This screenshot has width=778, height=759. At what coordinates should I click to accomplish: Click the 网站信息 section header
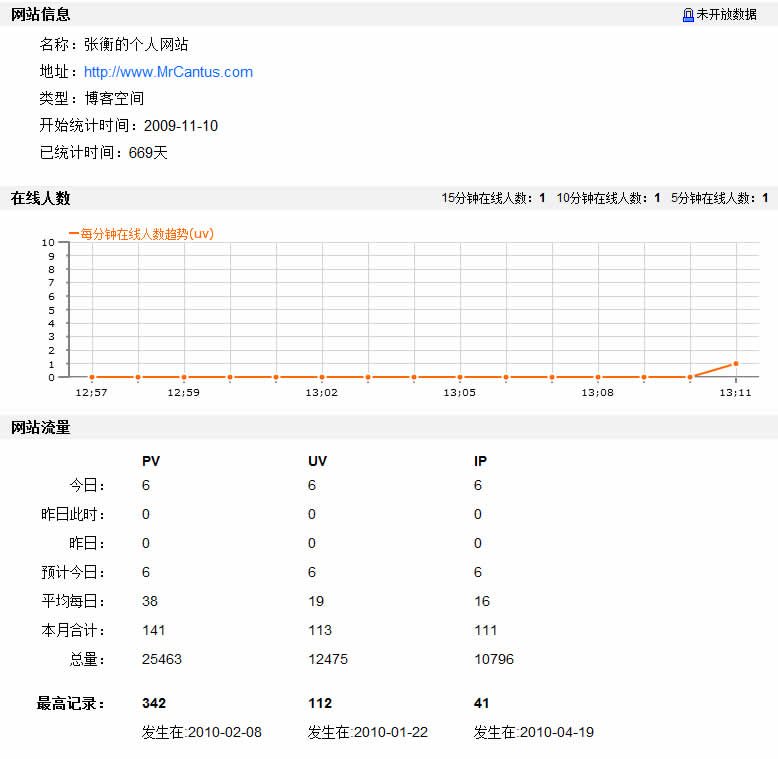pyautogui.click(x=40, y=14)
